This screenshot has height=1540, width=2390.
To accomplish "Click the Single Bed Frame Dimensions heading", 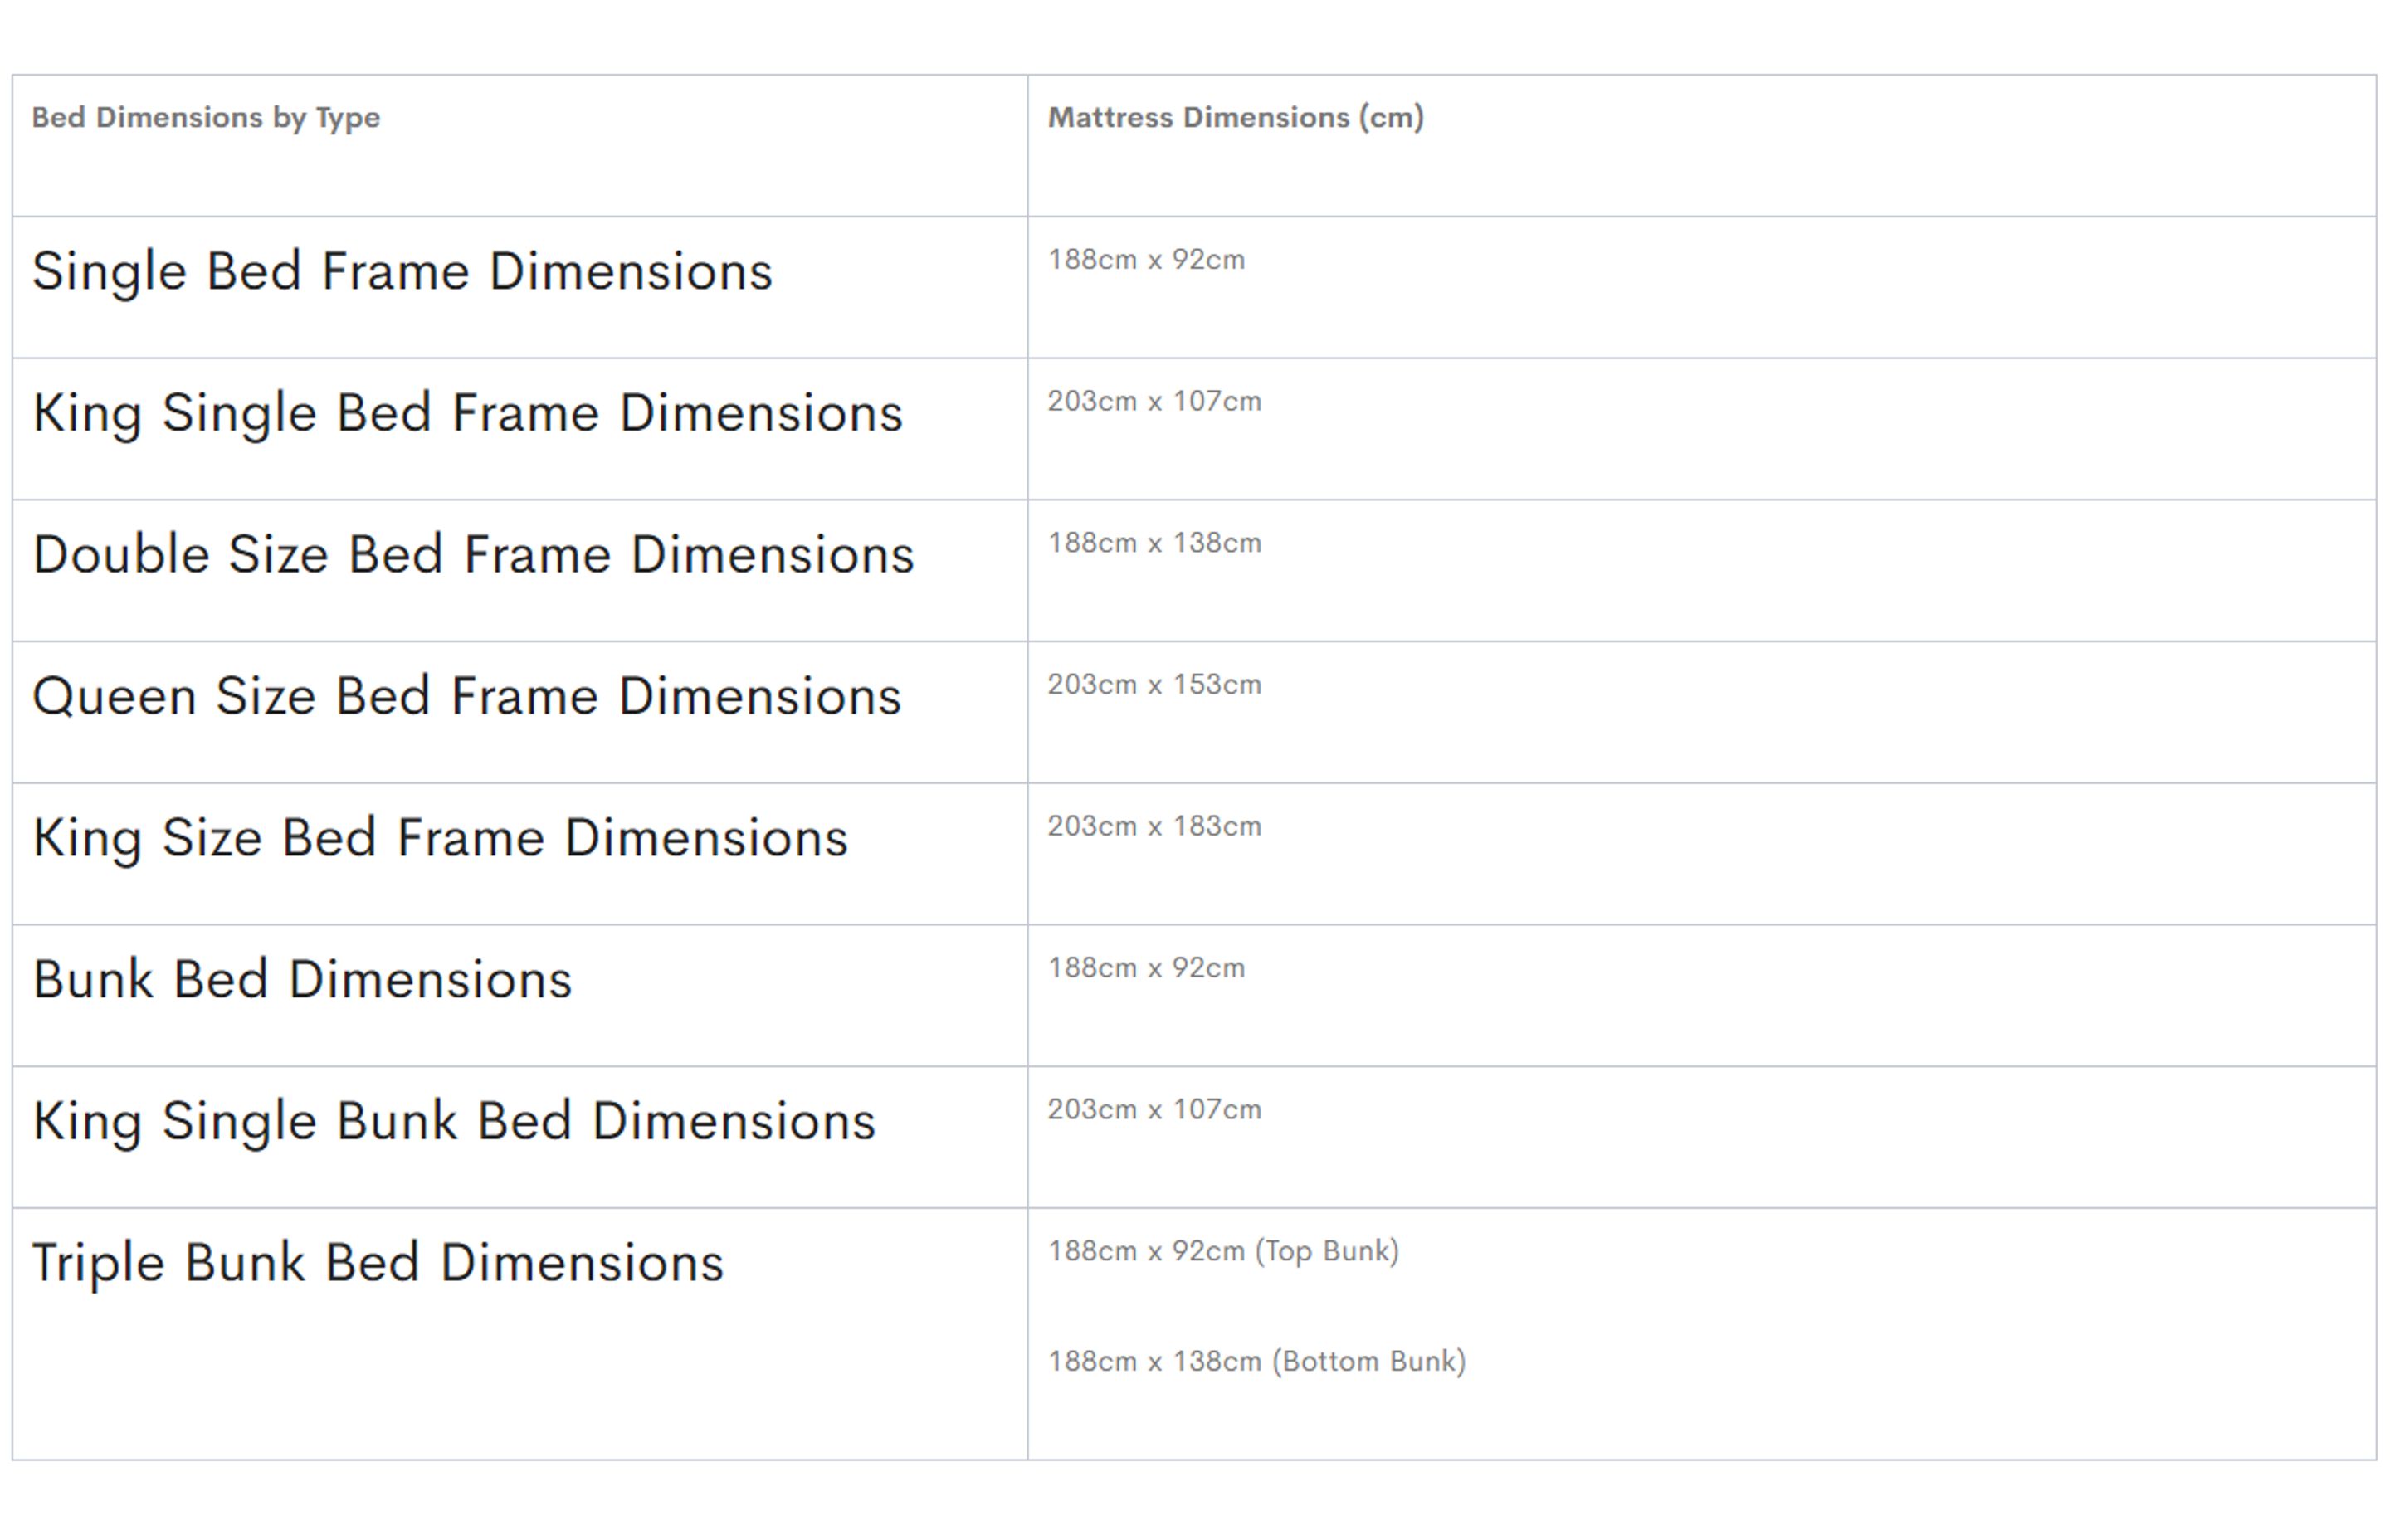I will 402,272.
